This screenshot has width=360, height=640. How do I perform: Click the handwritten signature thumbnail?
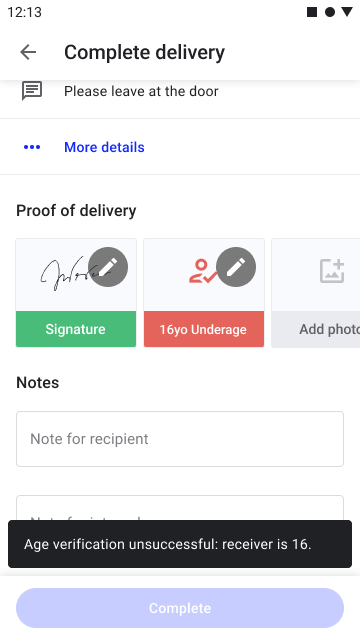65,273
